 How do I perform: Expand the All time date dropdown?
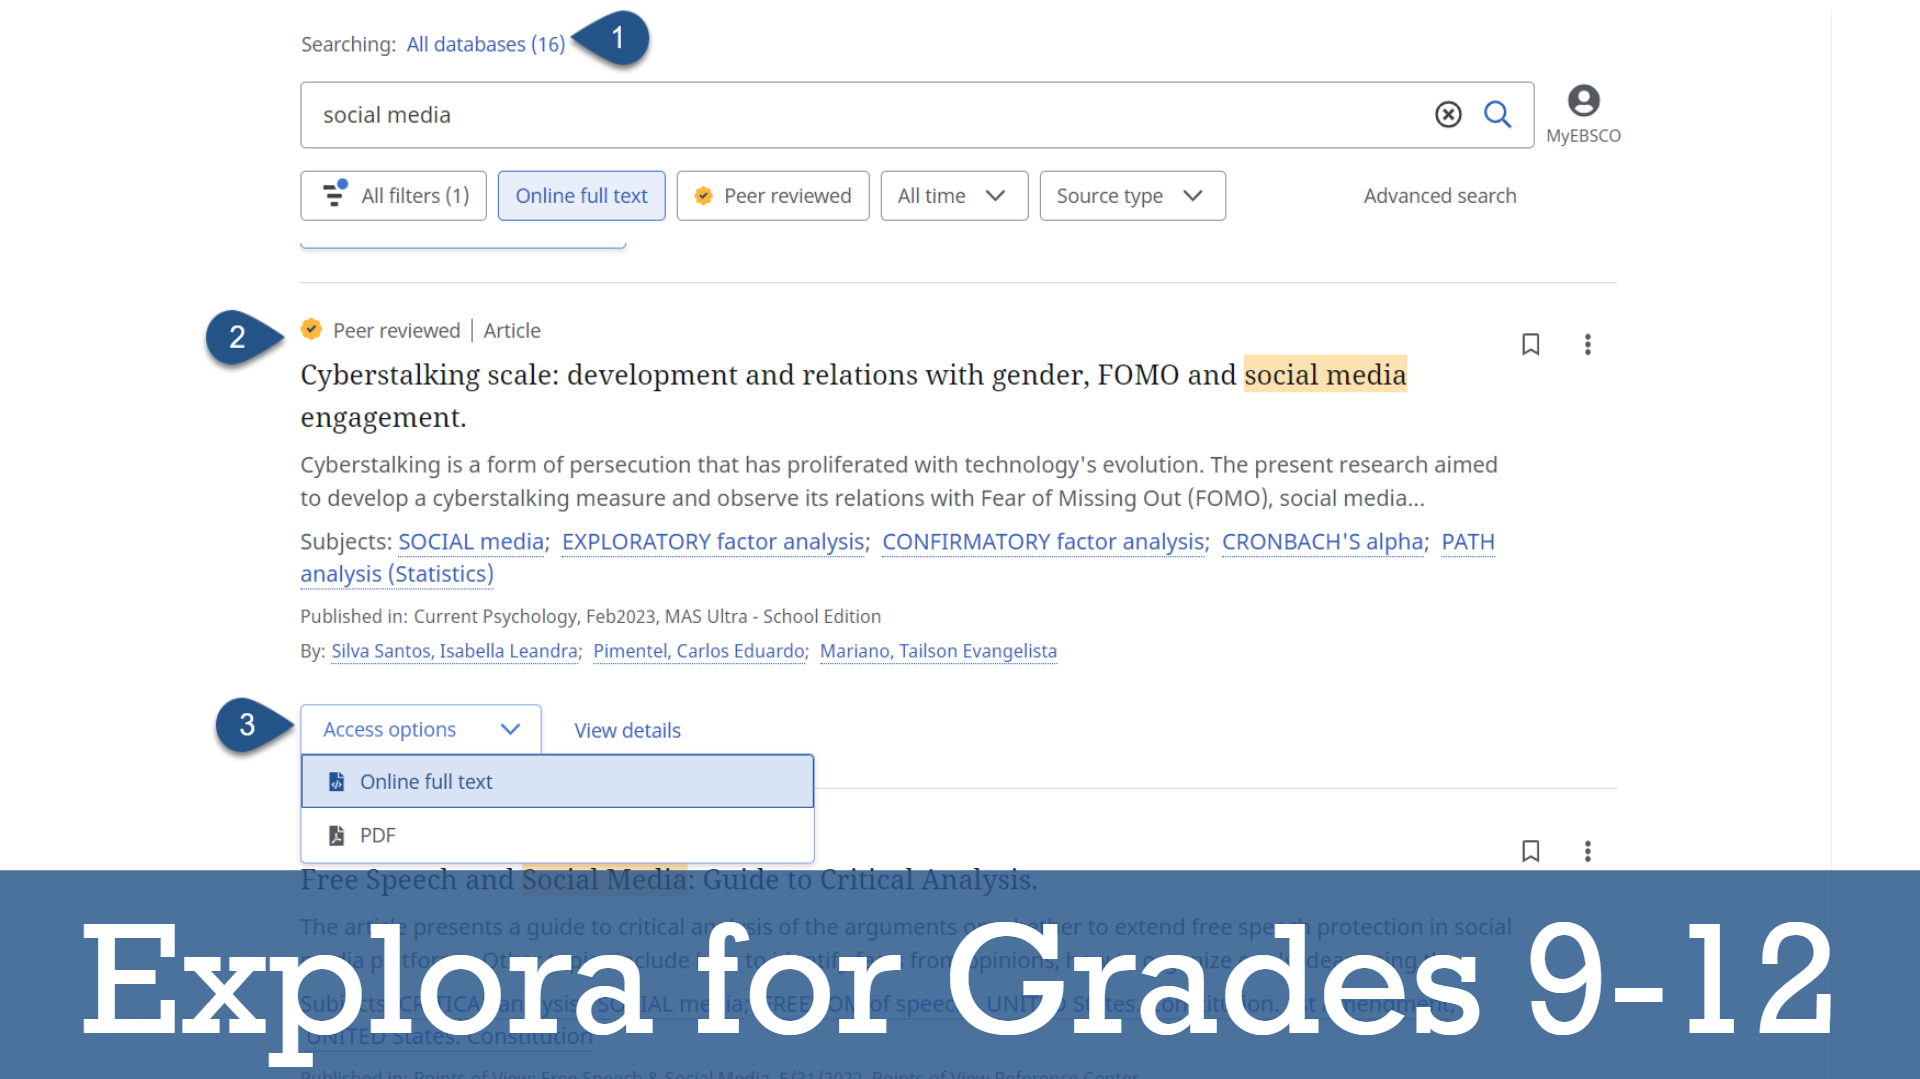(953, 196)
